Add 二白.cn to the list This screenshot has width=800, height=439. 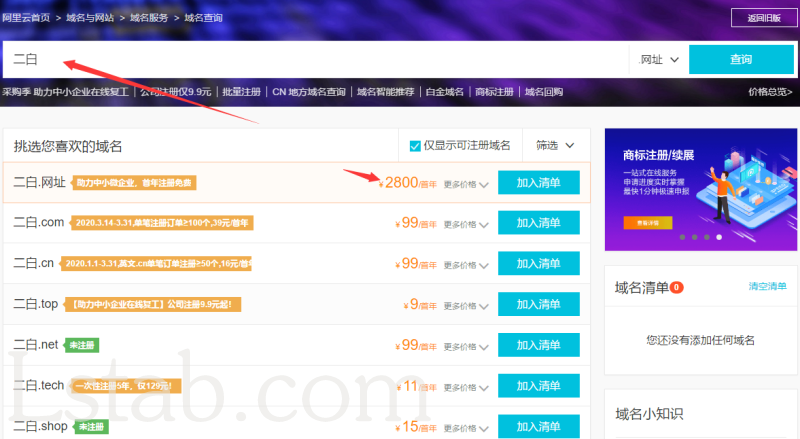[539, 263]
